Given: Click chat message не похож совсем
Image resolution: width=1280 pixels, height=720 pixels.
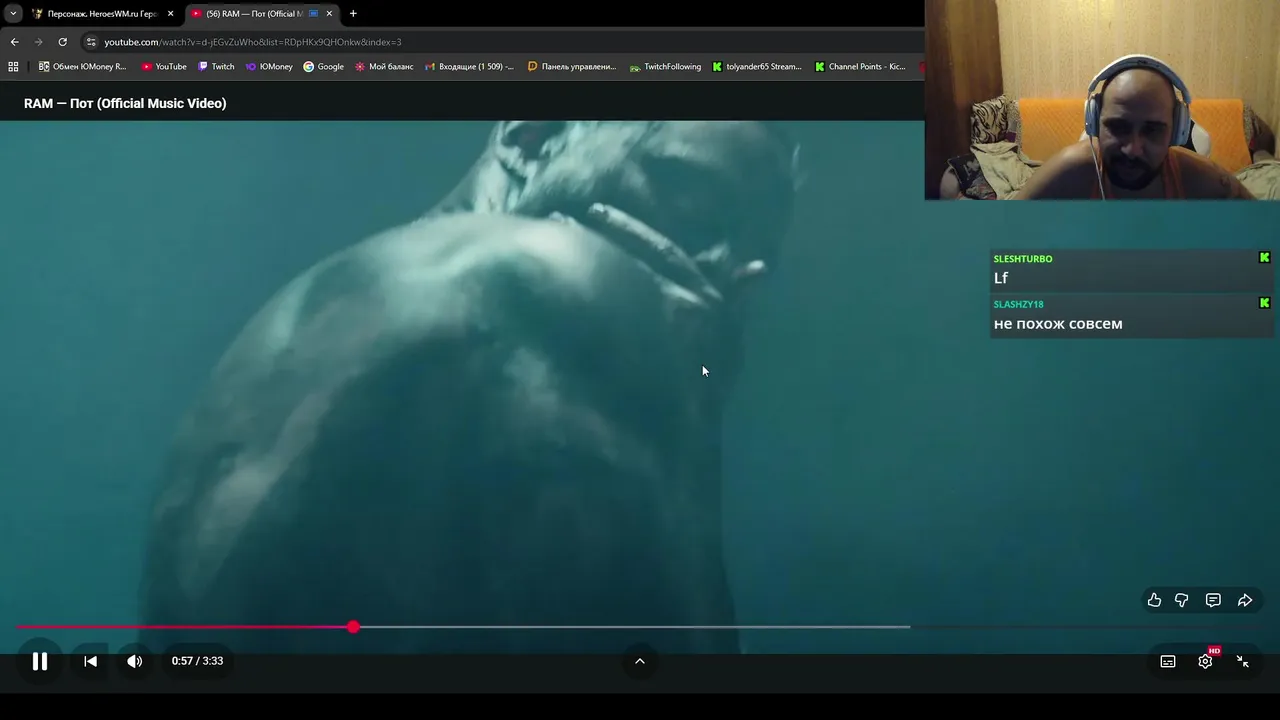Looking at the screenshot, I should tap(1058, 324).
